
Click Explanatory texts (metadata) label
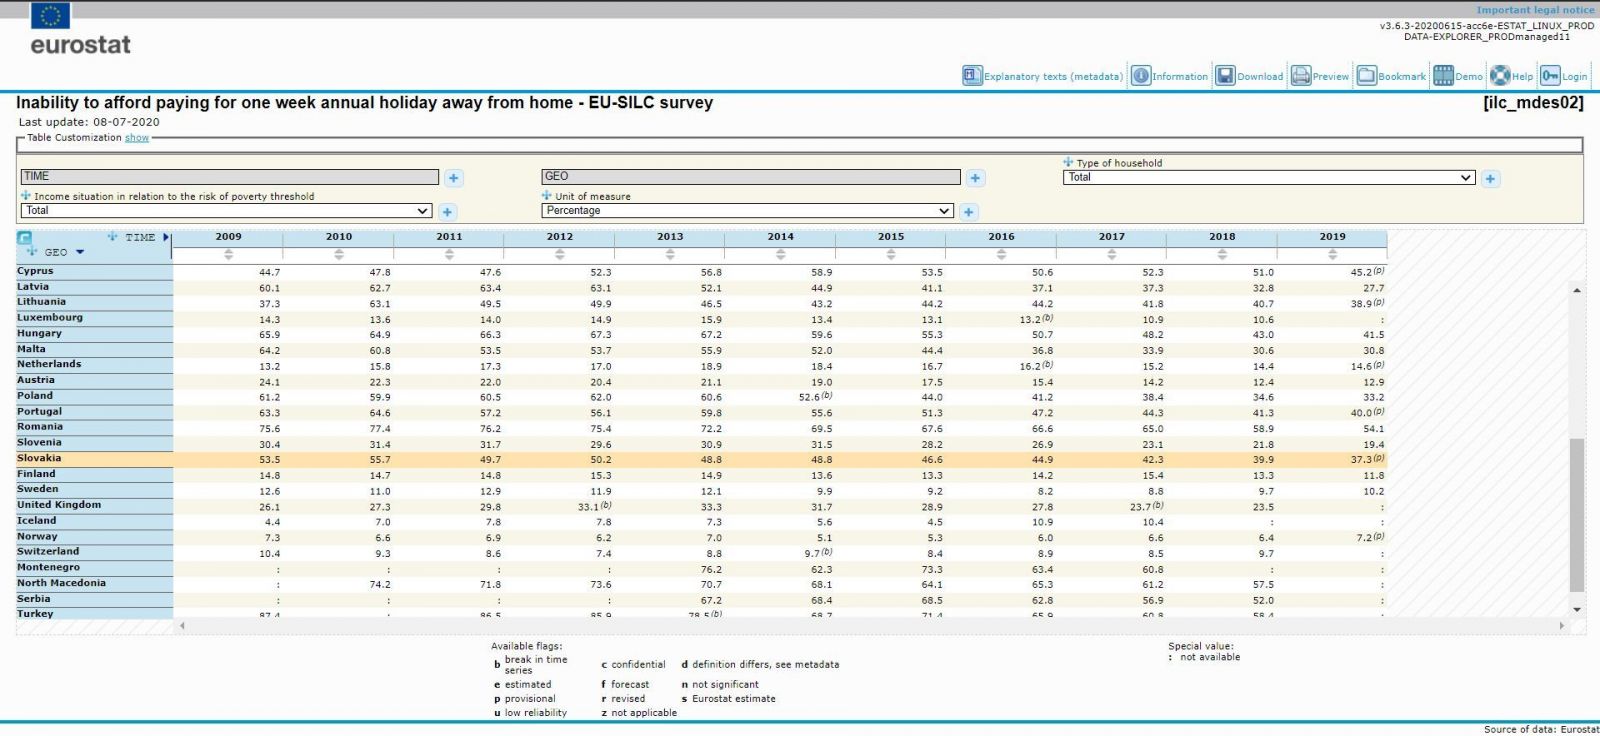click(1053, 77)
